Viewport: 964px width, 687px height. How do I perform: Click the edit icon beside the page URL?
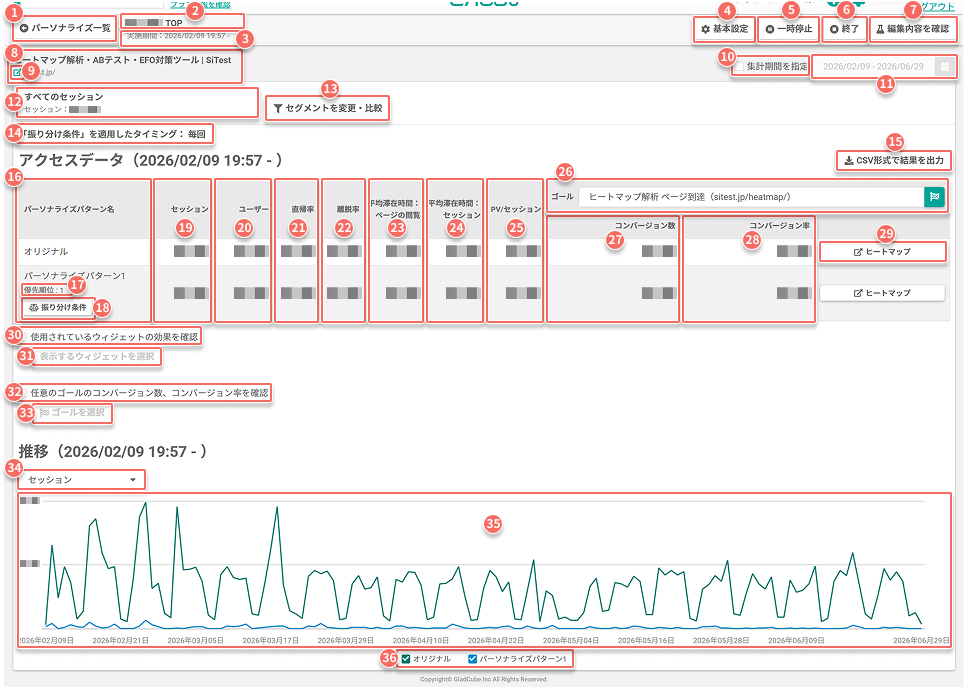(x=17, y=72)
